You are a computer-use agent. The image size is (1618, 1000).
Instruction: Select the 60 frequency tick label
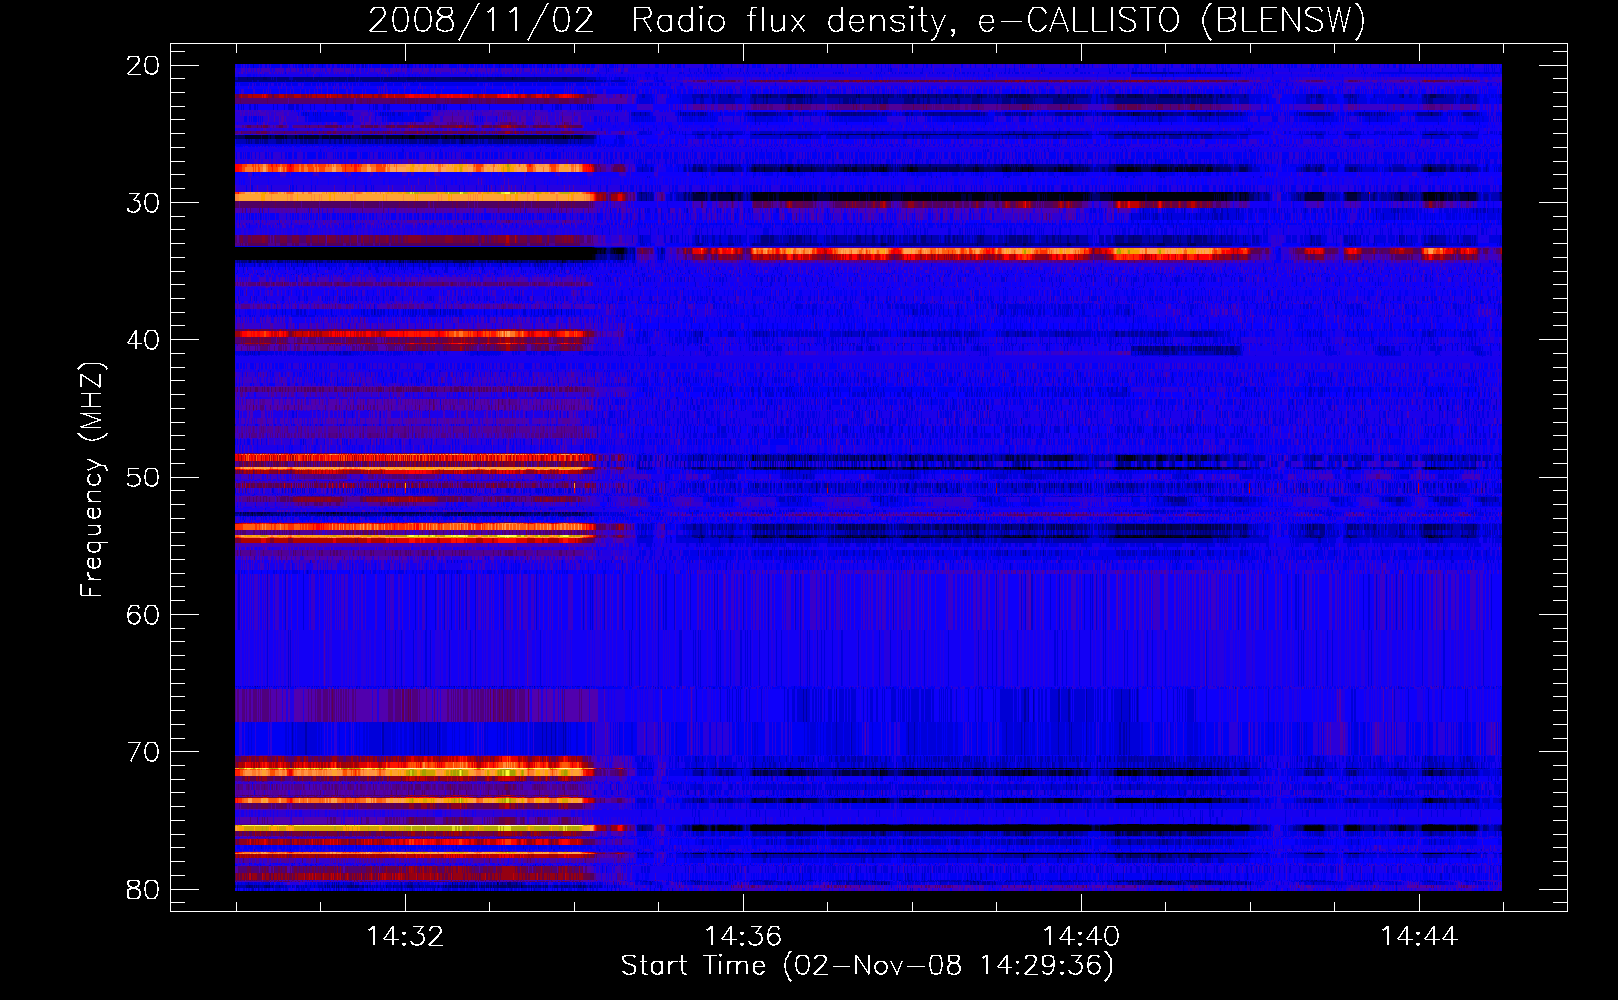(143, 614)
